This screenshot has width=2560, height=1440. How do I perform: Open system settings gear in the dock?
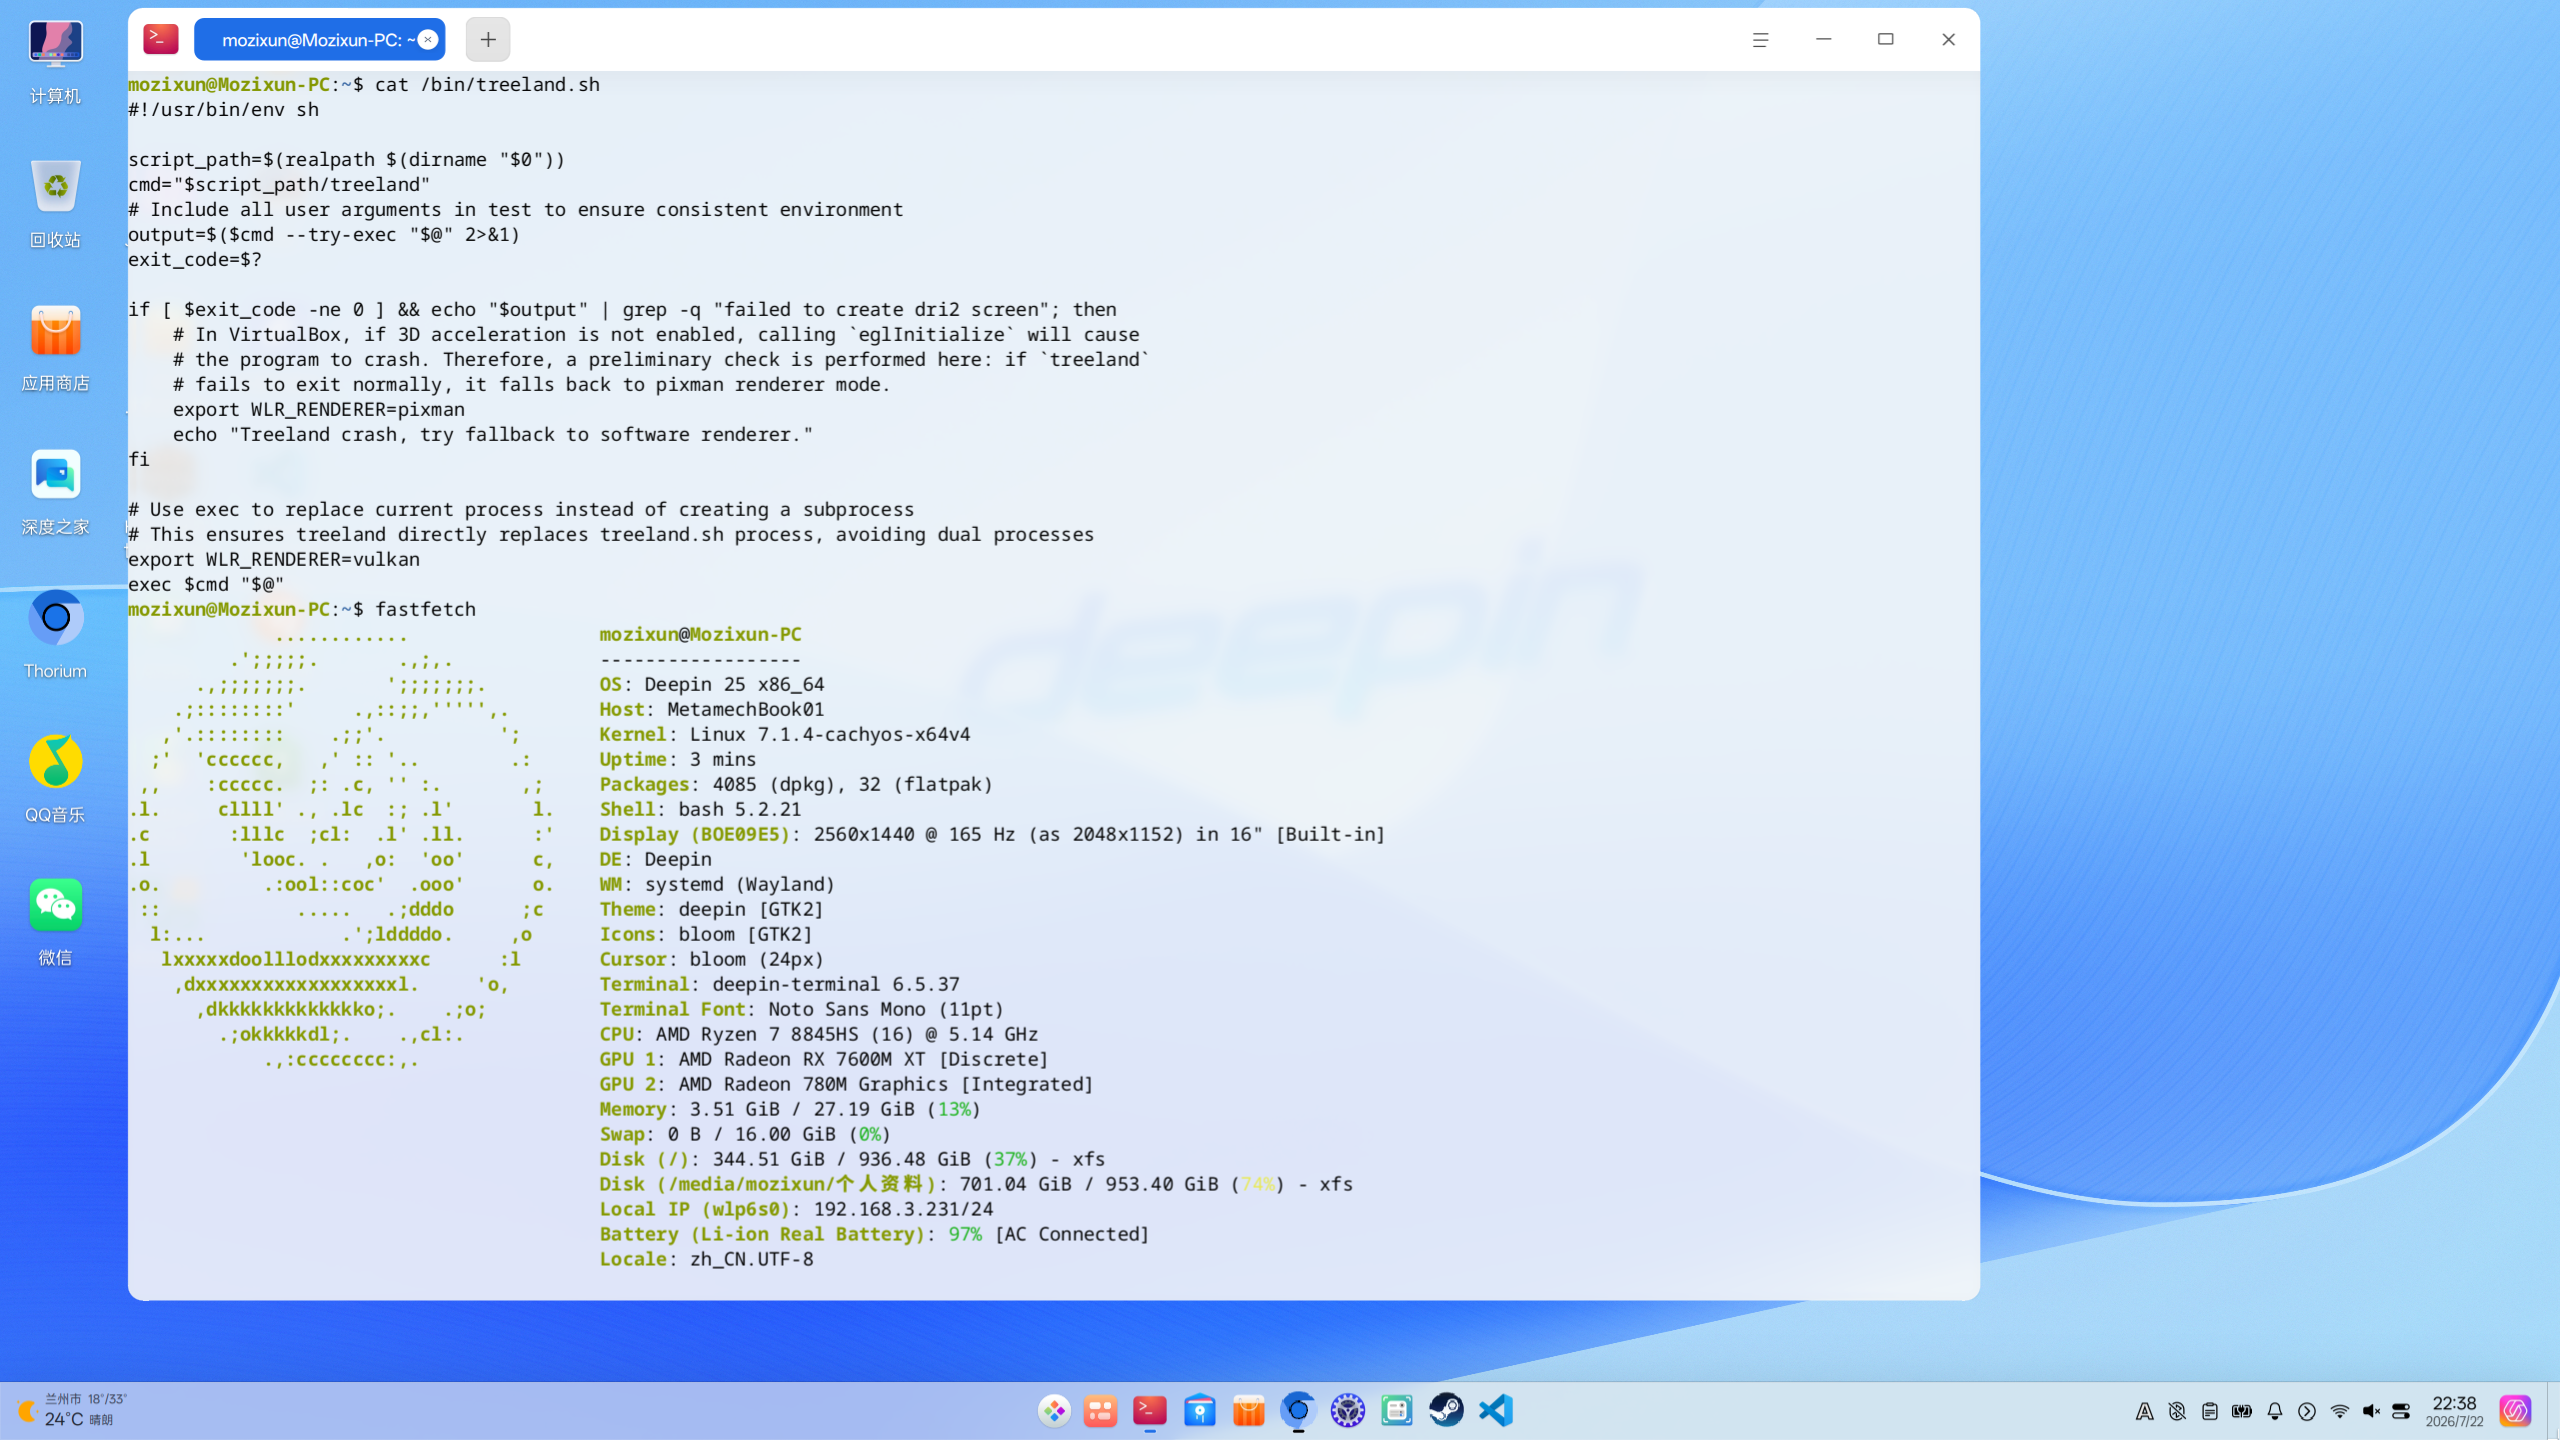click(x=1348, y=1411)
